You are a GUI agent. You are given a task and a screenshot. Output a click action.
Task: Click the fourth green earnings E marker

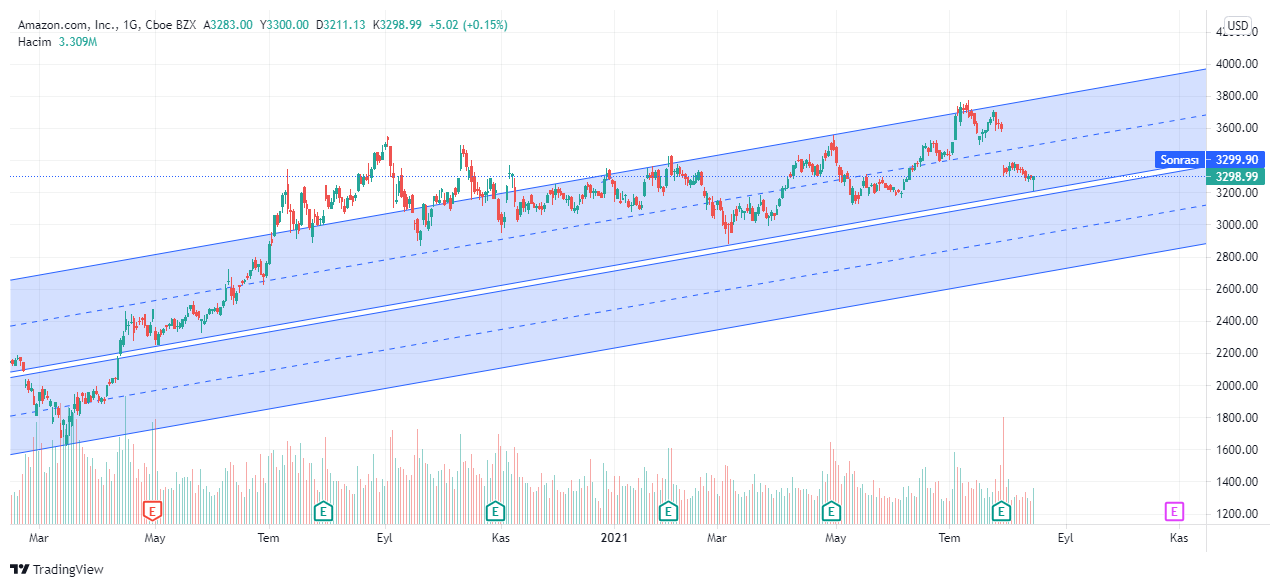pyautogui.click(x=830, y=511)
